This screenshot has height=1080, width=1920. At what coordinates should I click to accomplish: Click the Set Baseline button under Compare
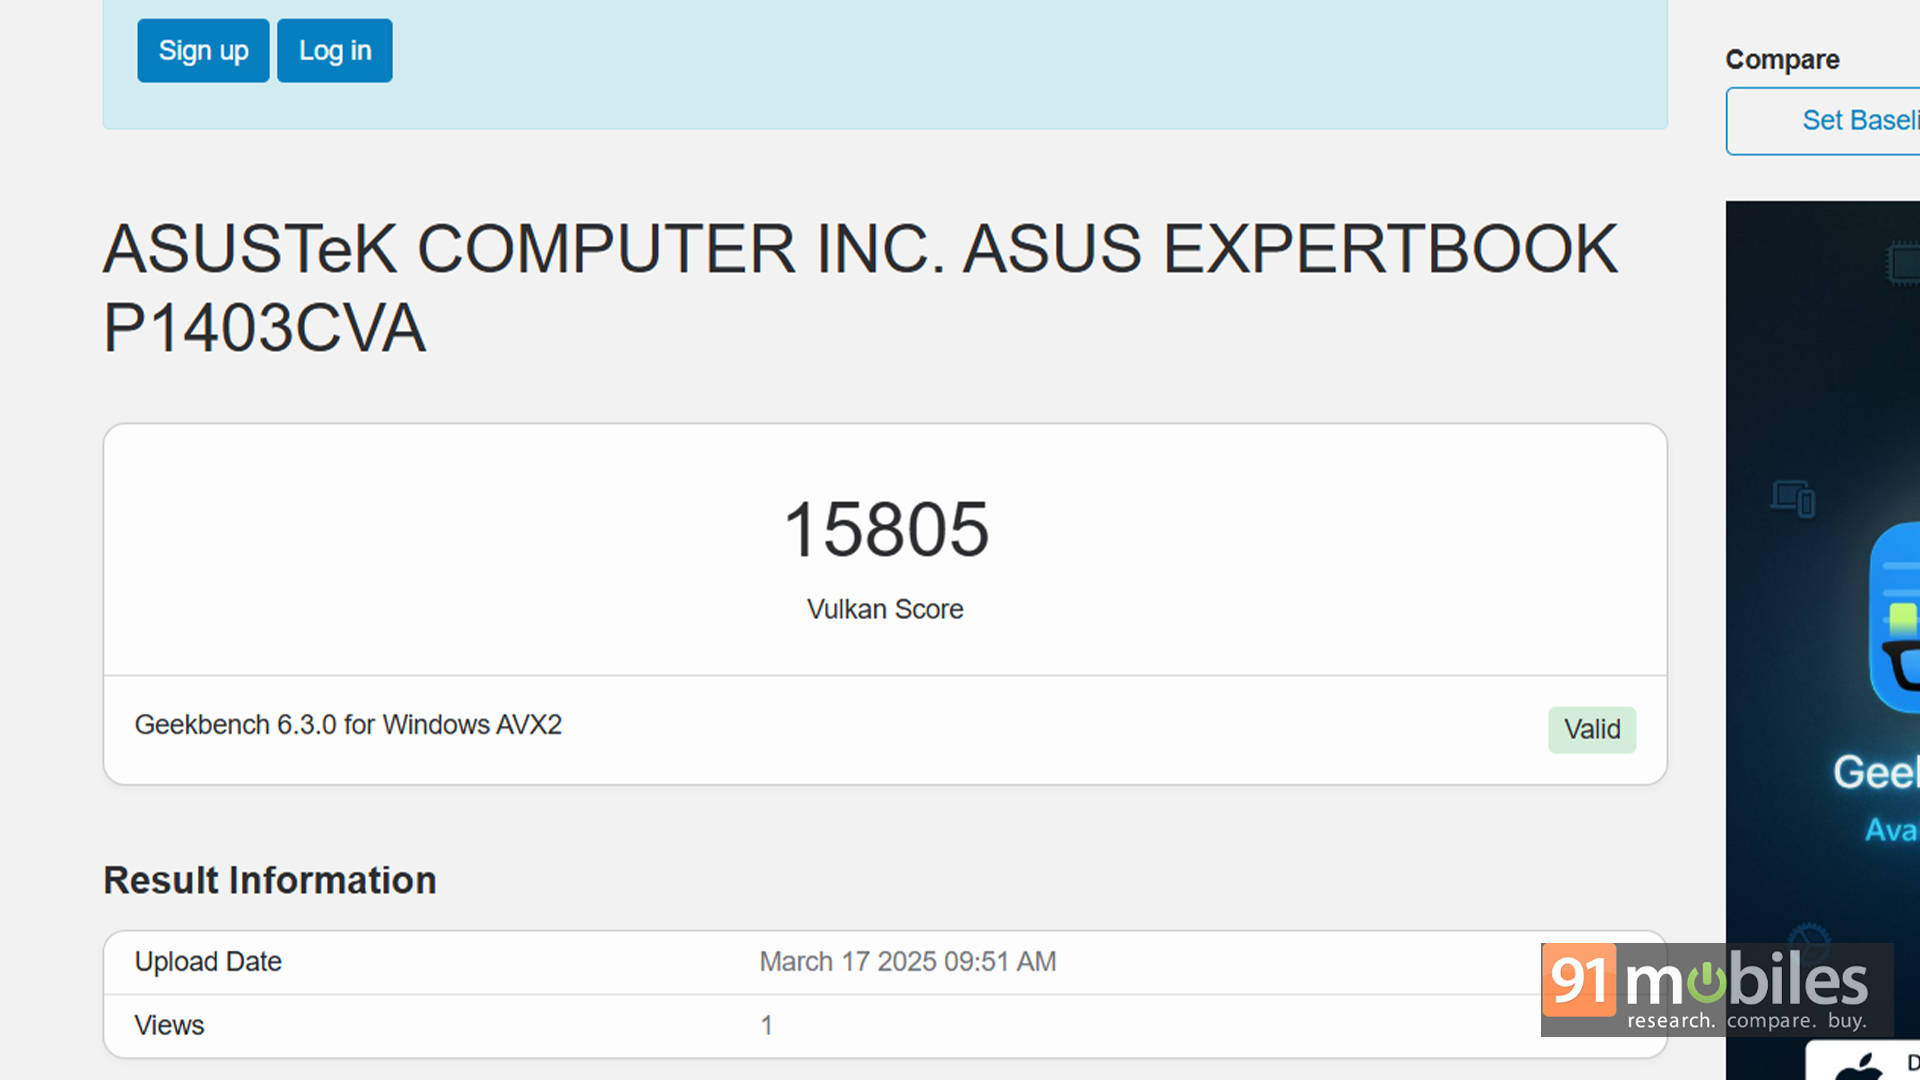[x=1823, y=121]
